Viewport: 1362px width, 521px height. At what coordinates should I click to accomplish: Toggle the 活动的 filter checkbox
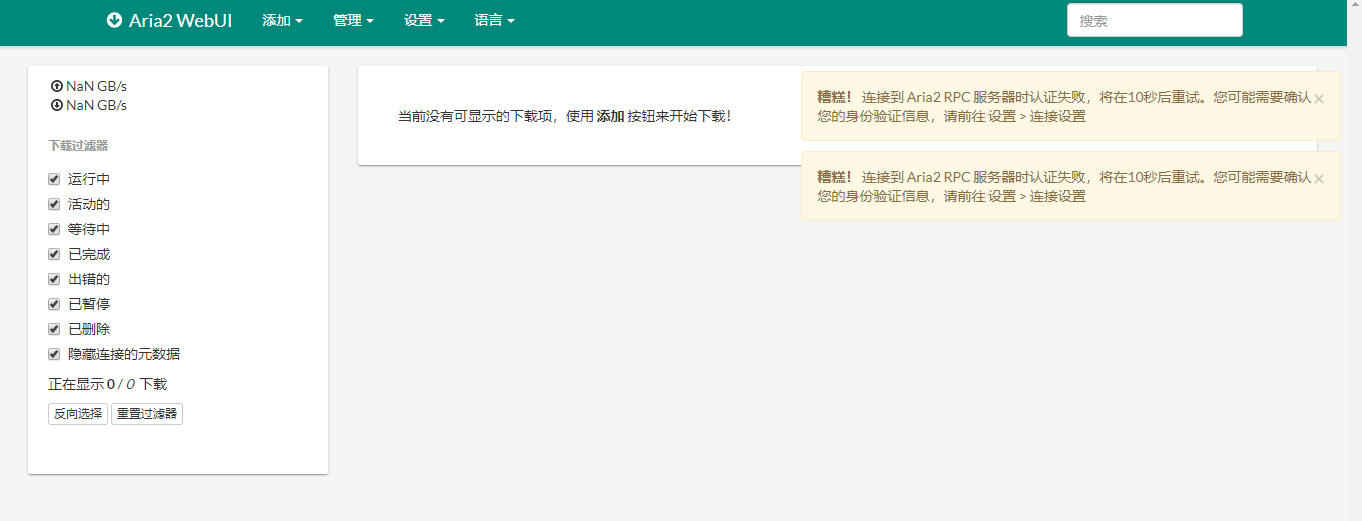pyautogui.click(x=54, y=204)
